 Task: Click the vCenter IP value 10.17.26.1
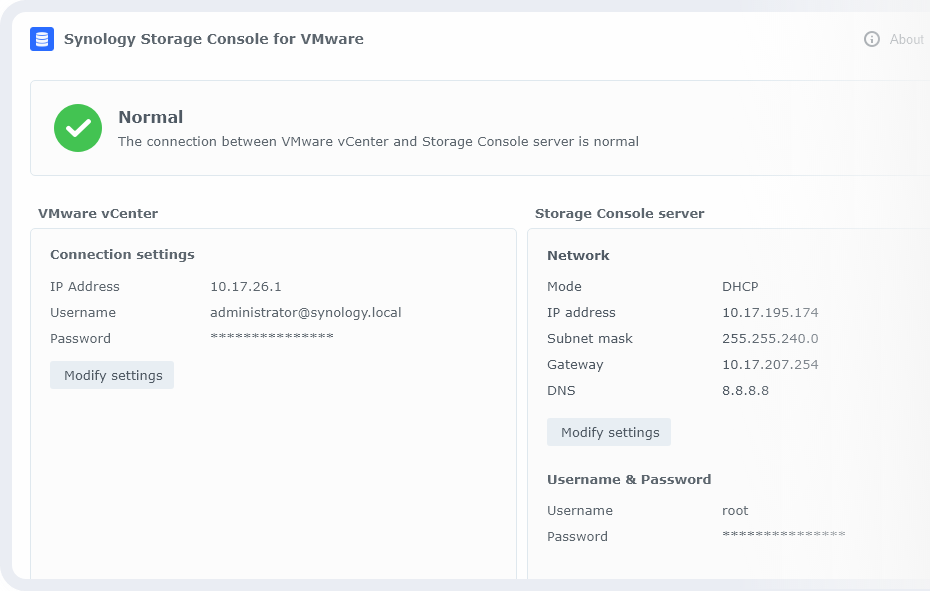pos(246,287)
